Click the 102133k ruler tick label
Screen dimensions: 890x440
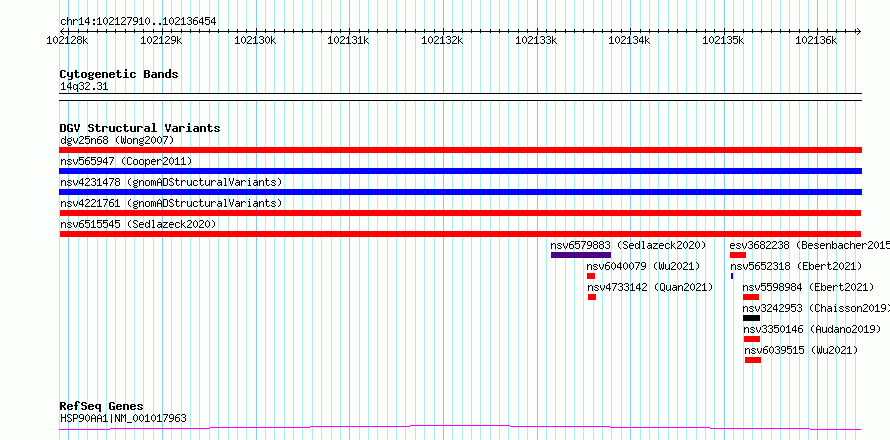point(536,40)
